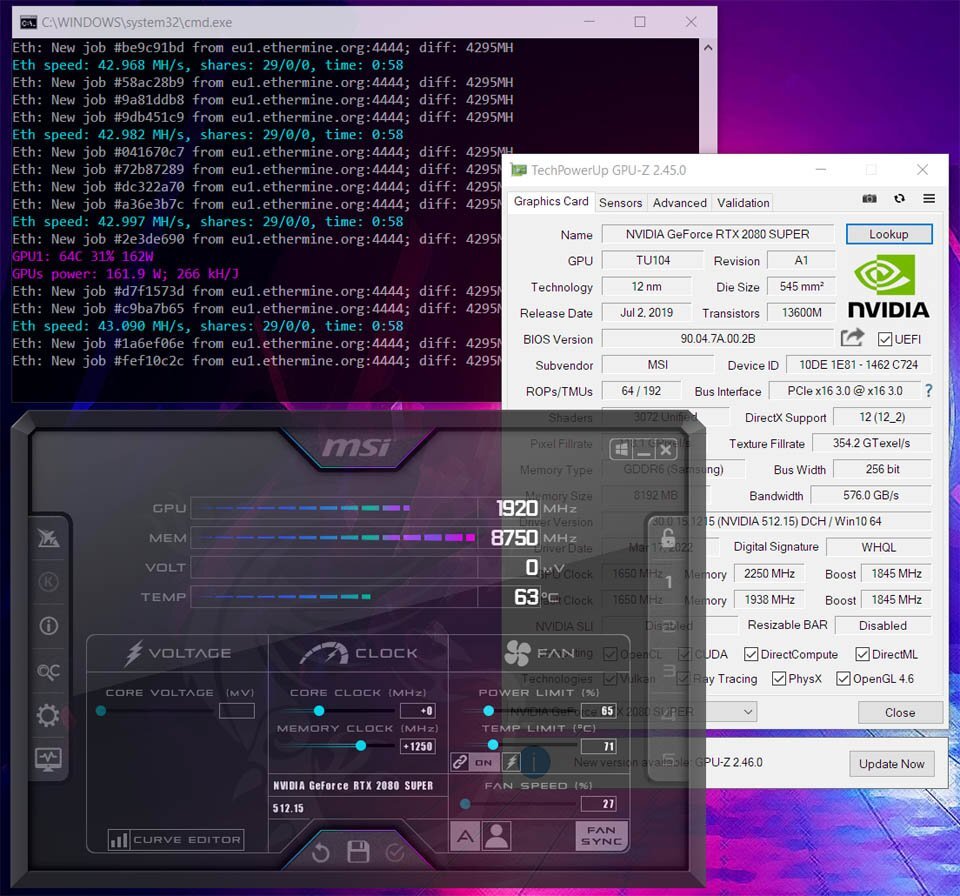Screen dimensions: 960x896
Task: Select Afterburner profile slot 1
Action: click(669, 582)
